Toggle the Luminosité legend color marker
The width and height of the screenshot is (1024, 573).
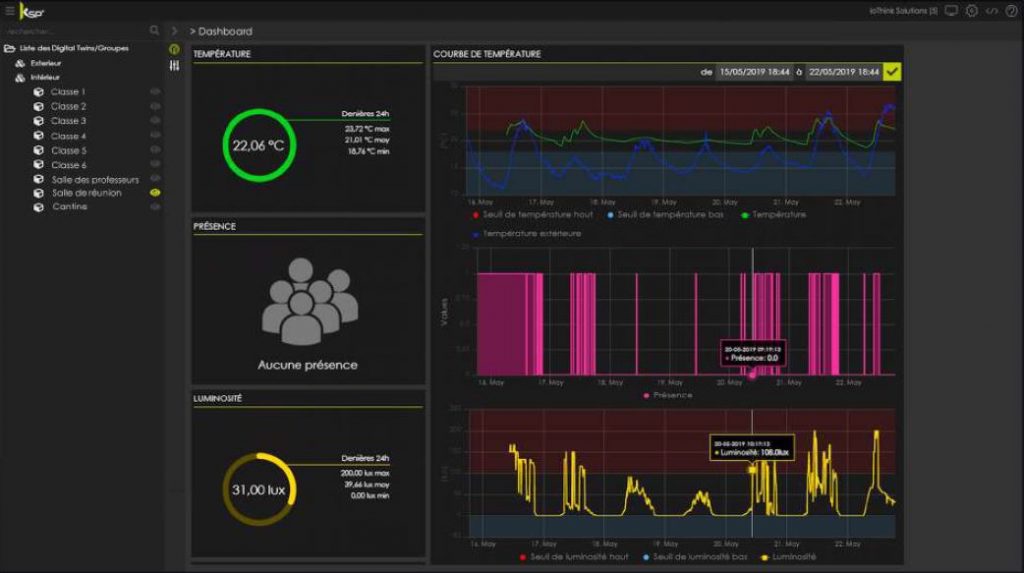[766, 557]
